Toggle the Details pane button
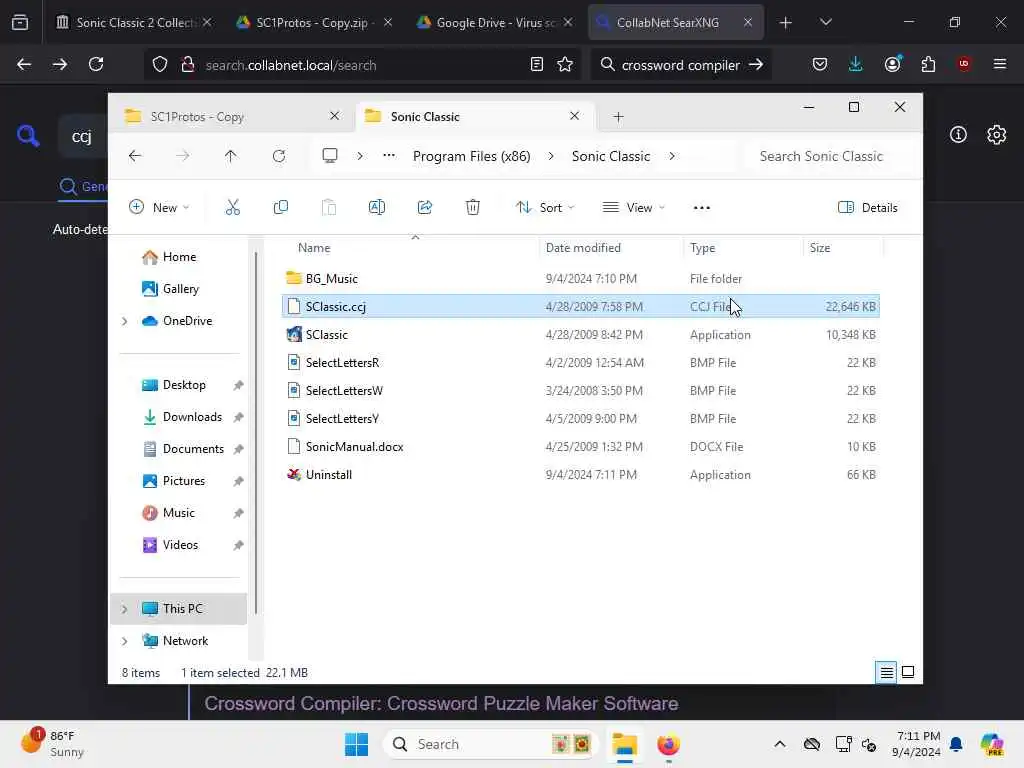 [868, 208]
